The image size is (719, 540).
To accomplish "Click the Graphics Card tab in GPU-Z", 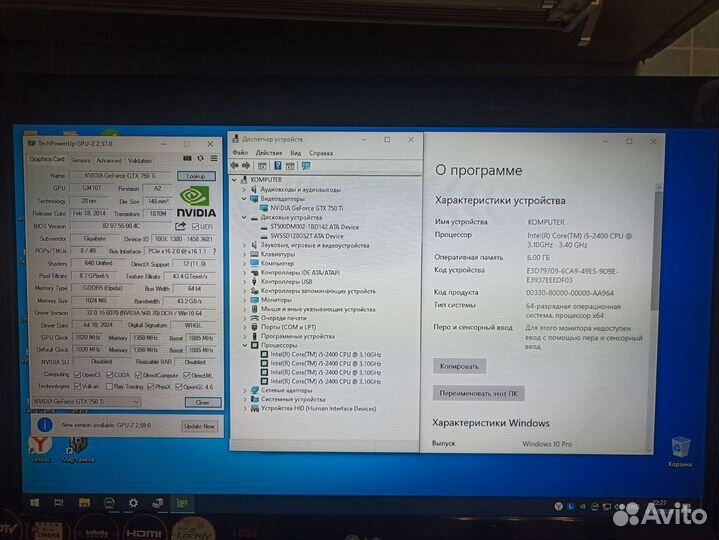I will coord(47,159).
